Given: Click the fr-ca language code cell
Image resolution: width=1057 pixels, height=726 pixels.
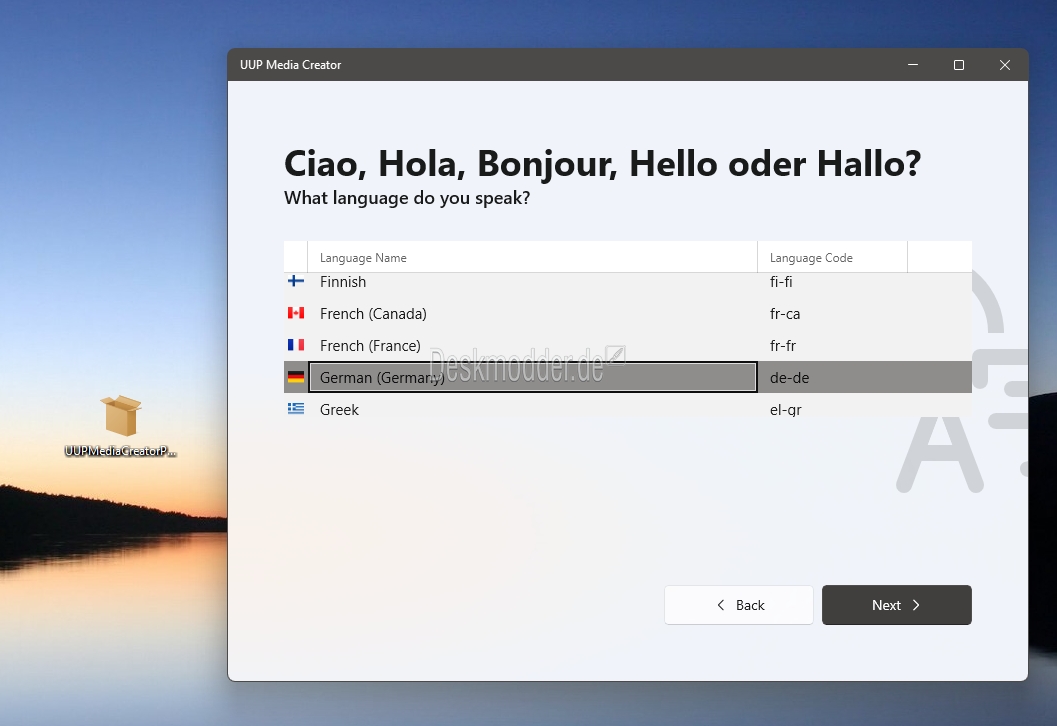Looking at the screenshot, I should pos(785,314).
